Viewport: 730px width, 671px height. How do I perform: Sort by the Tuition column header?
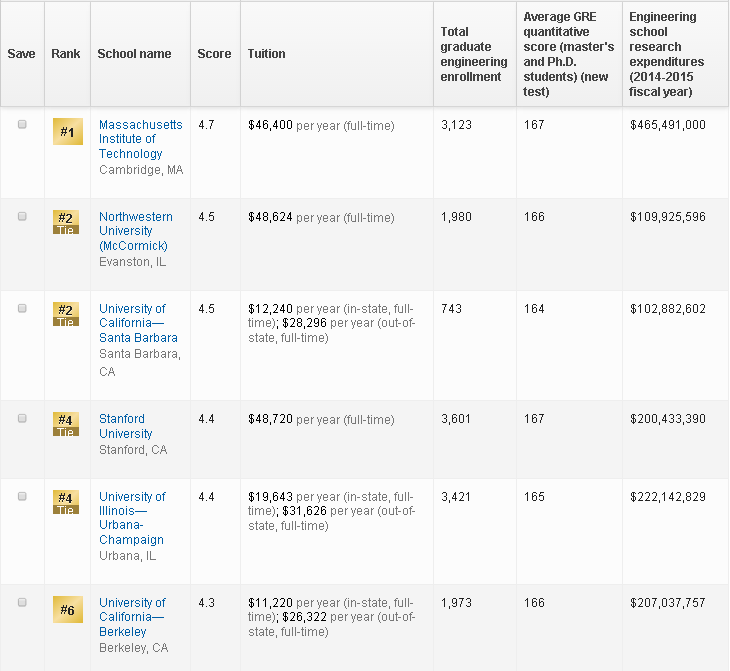(x=266, y=54)
